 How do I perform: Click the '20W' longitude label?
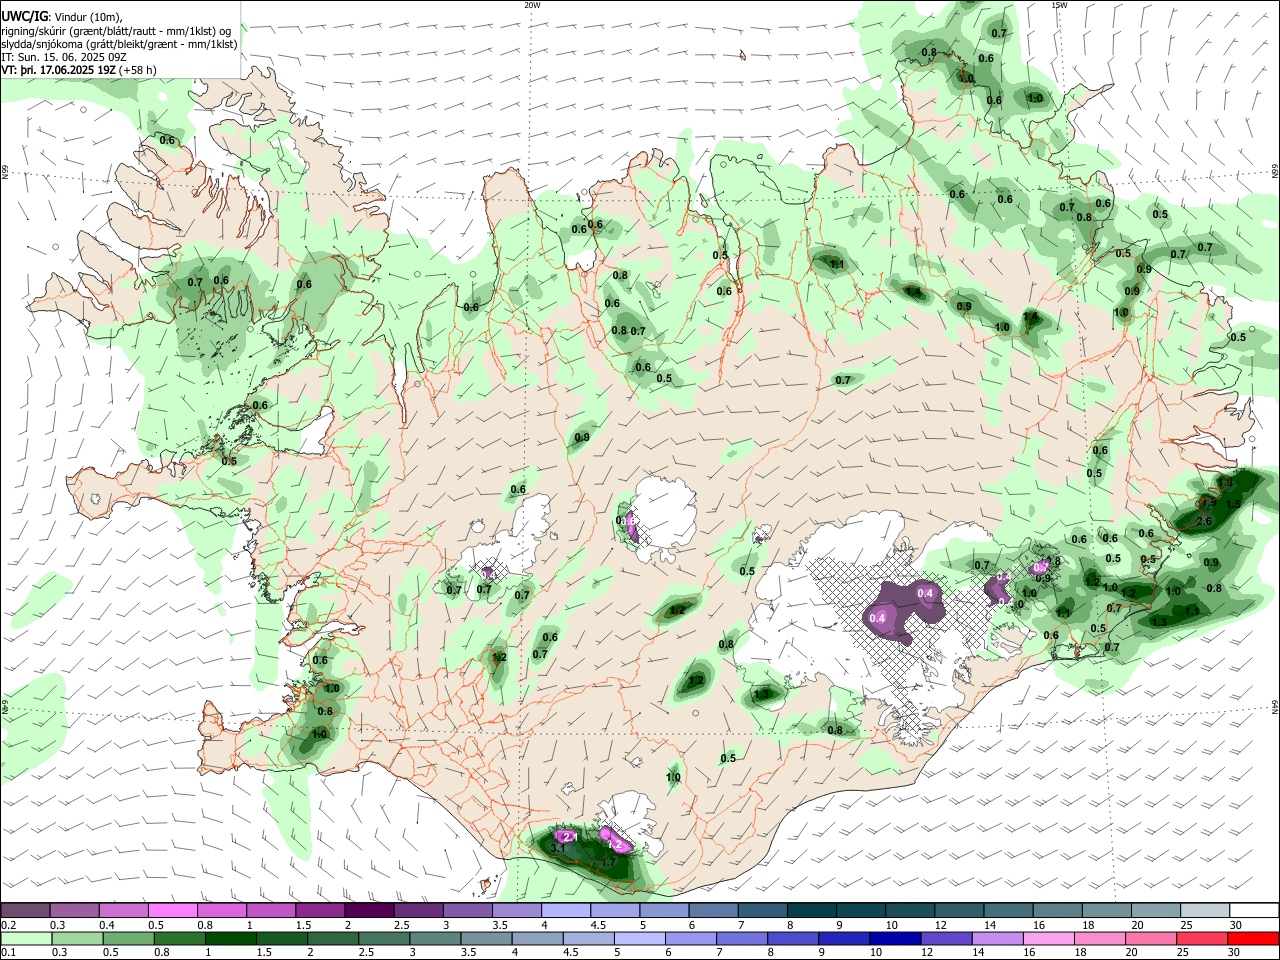532,5
